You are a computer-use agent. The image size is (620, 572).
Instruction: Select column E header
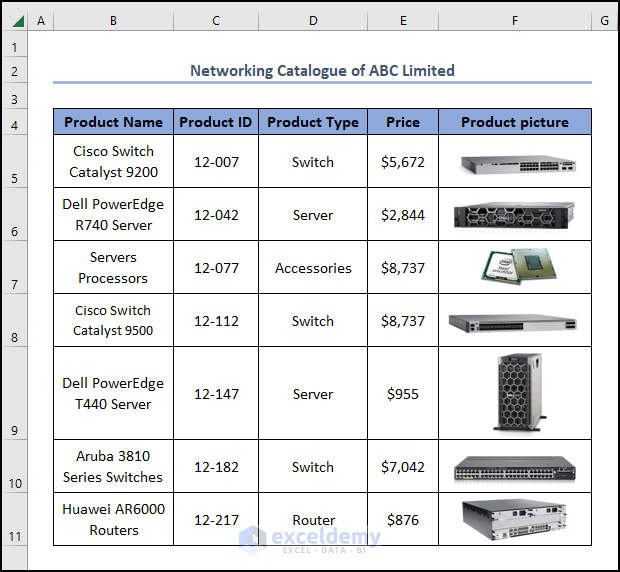tap(403, 21)
